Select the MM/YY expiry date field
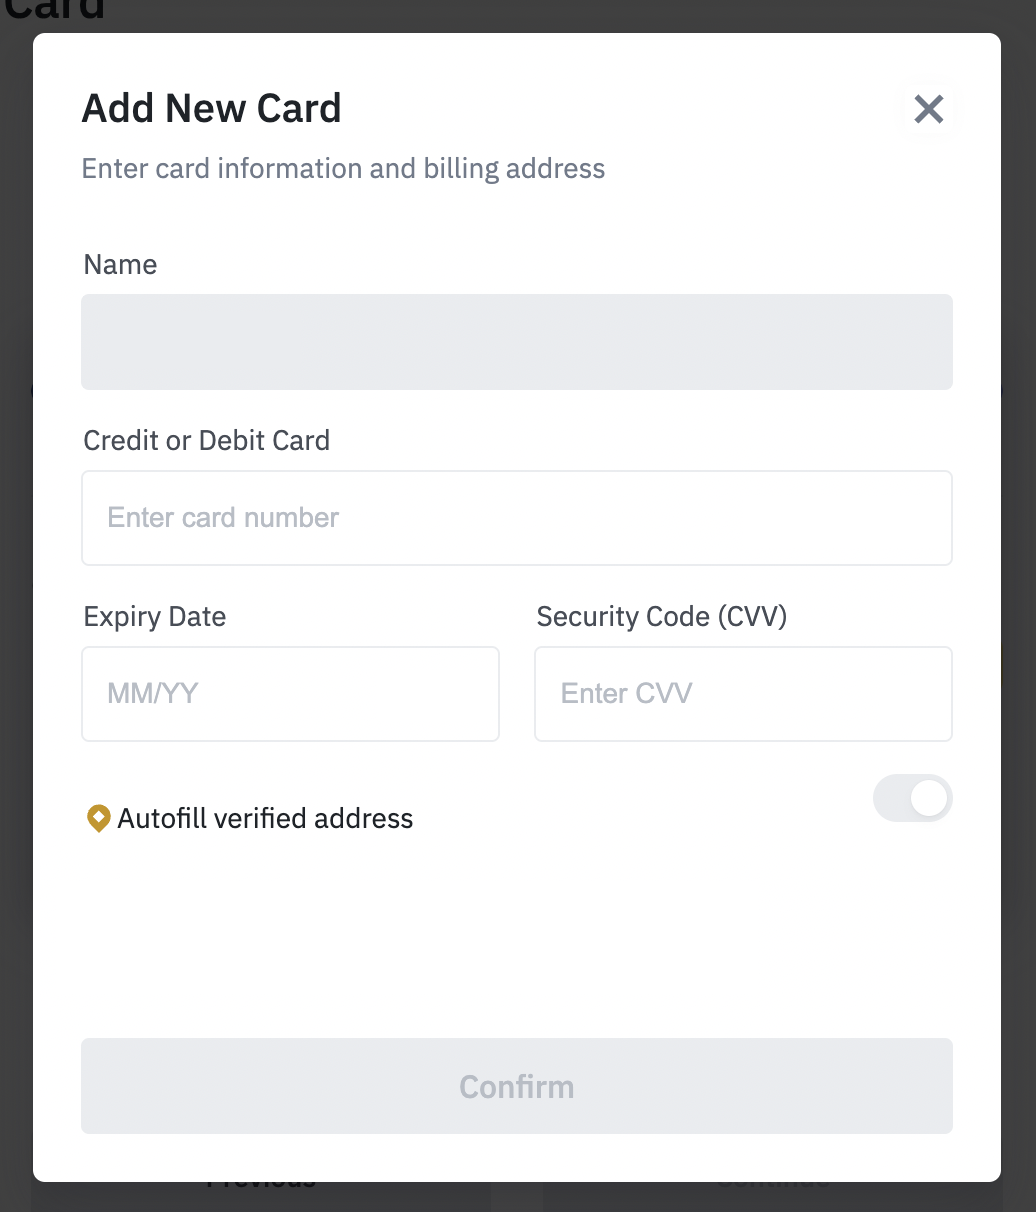This screenshot has width=1036, height=1212. (x=290, y=694)
